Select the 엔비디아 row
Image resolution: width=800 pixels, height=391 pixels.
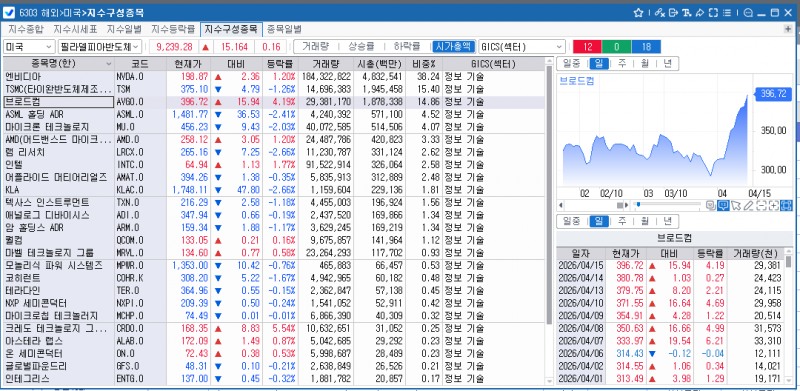click(273, 77)
